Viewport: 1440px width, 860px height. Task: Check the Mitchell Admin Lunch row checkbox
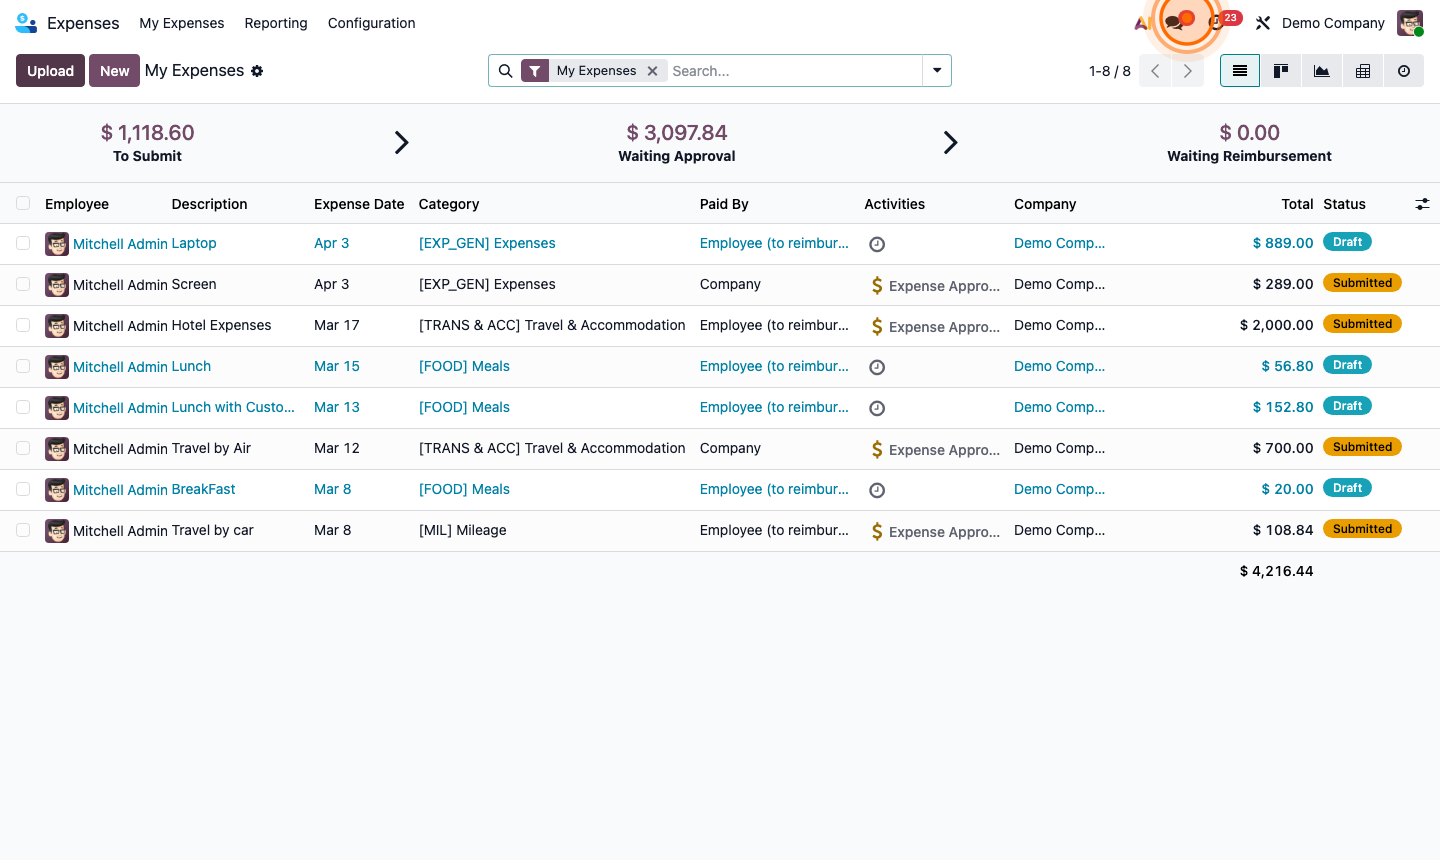[23, 367]
